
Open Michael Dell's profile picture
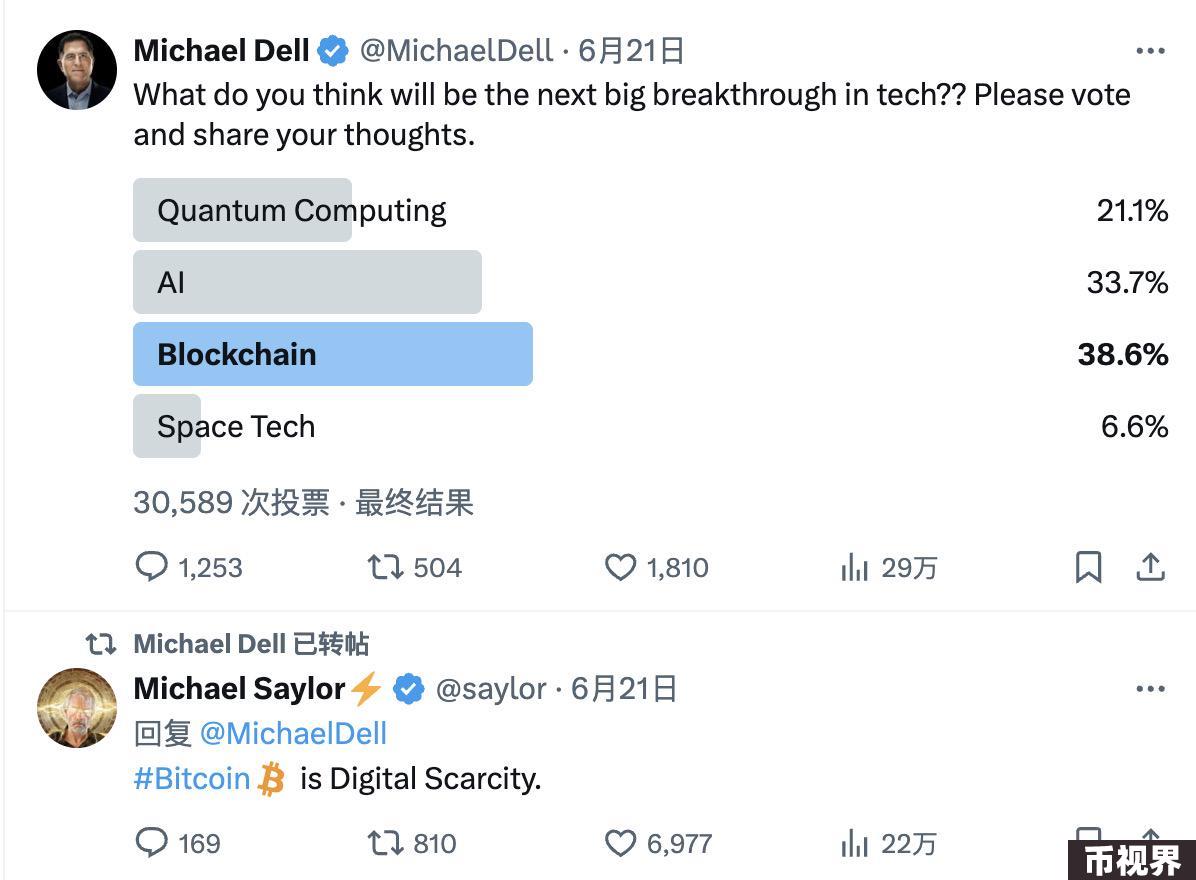click(x=76, y=70)
